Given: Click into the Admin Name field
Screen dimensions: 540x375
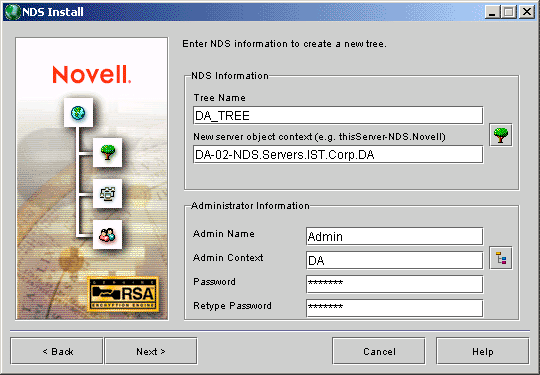Looking at the screenshot, I should [394, 236].
